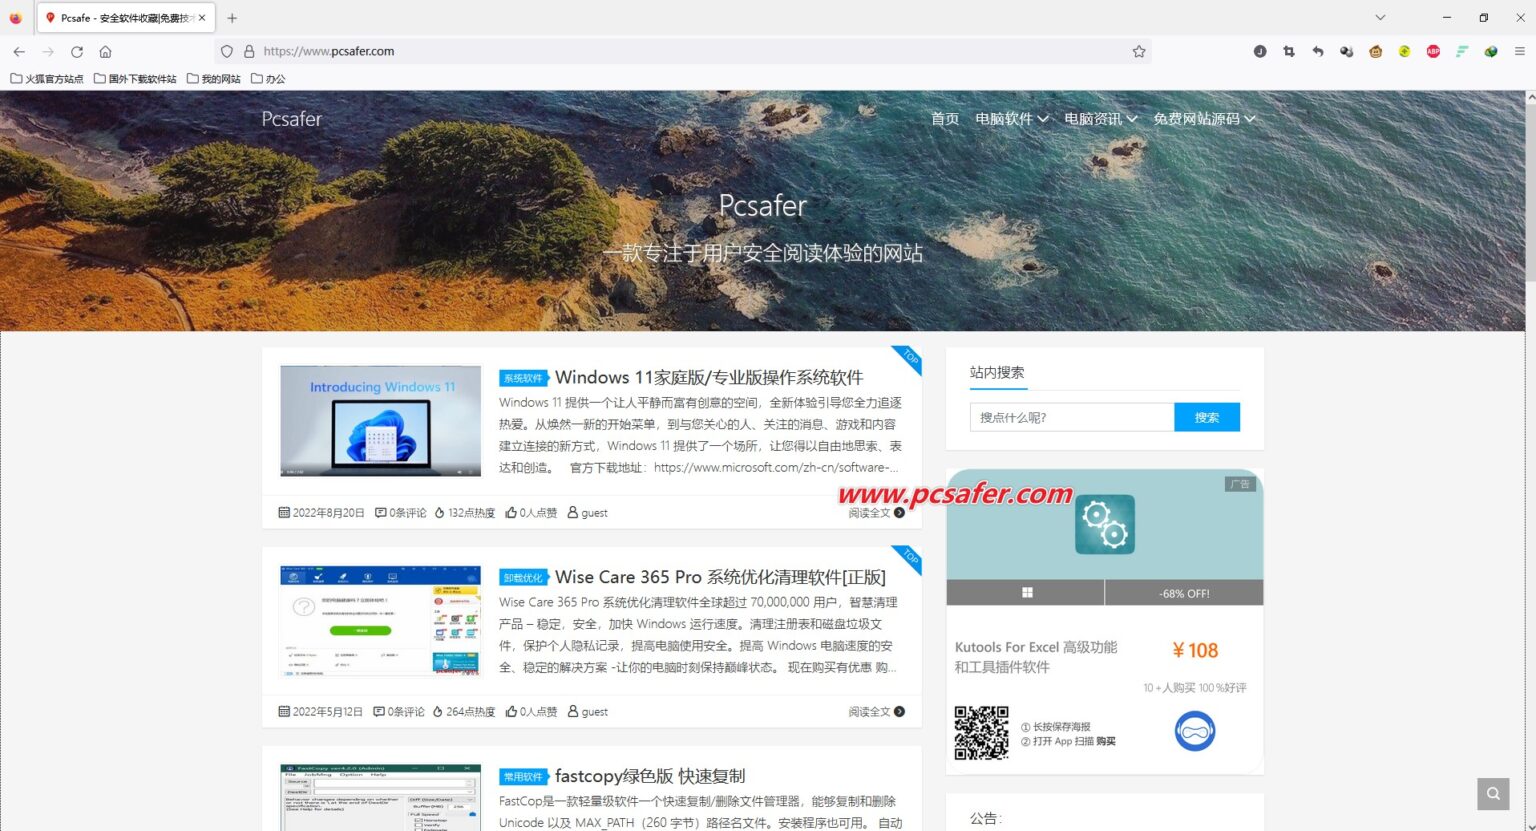Open the 国外下载软件站 bookmarks folder
1536x831 pixels.
135,79
